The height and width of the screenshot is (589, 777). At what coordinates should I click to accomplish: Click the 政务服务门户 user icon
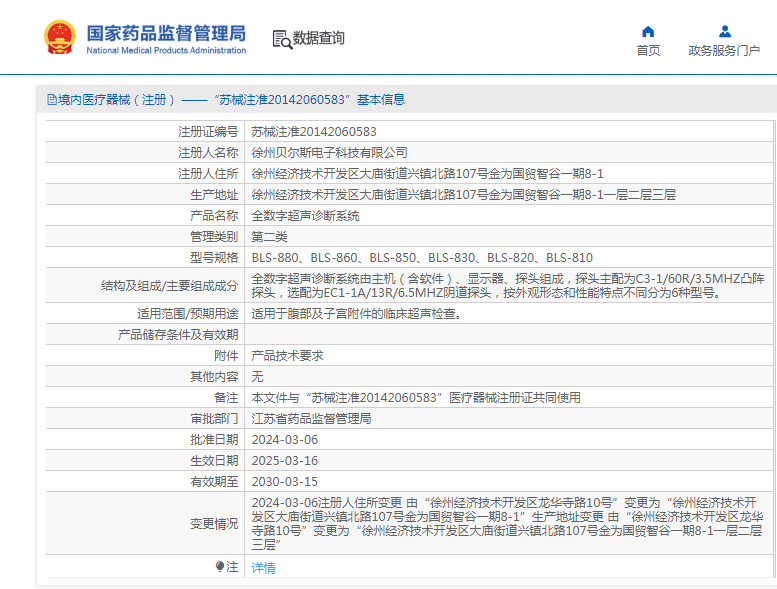[x=724, y=32]
